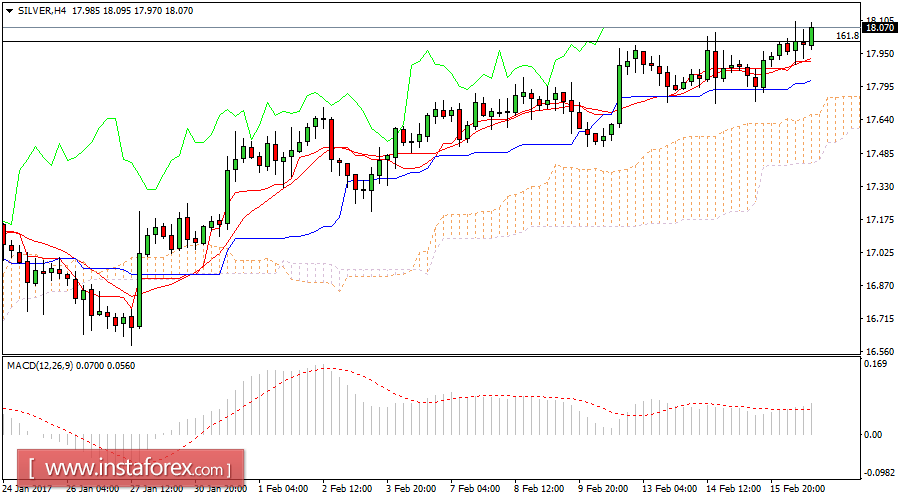This screenshot has height=500, width=900.
Task: Click price axis label 16.870
Action: 879,285
